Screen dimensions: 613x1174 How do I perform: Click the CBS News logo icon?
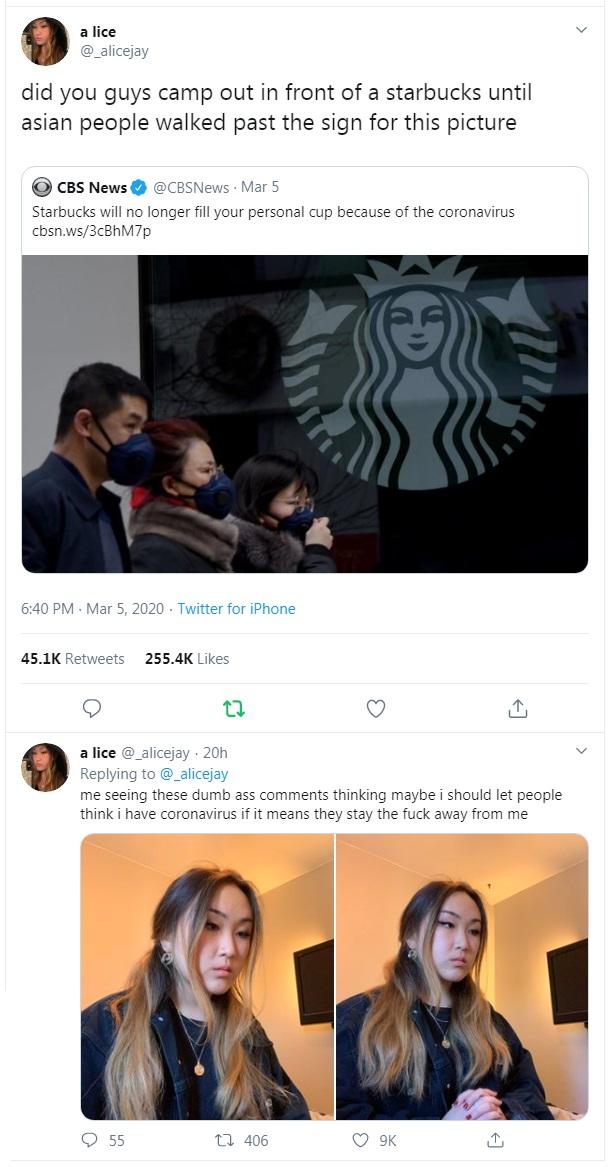click(x=42, y=187)
